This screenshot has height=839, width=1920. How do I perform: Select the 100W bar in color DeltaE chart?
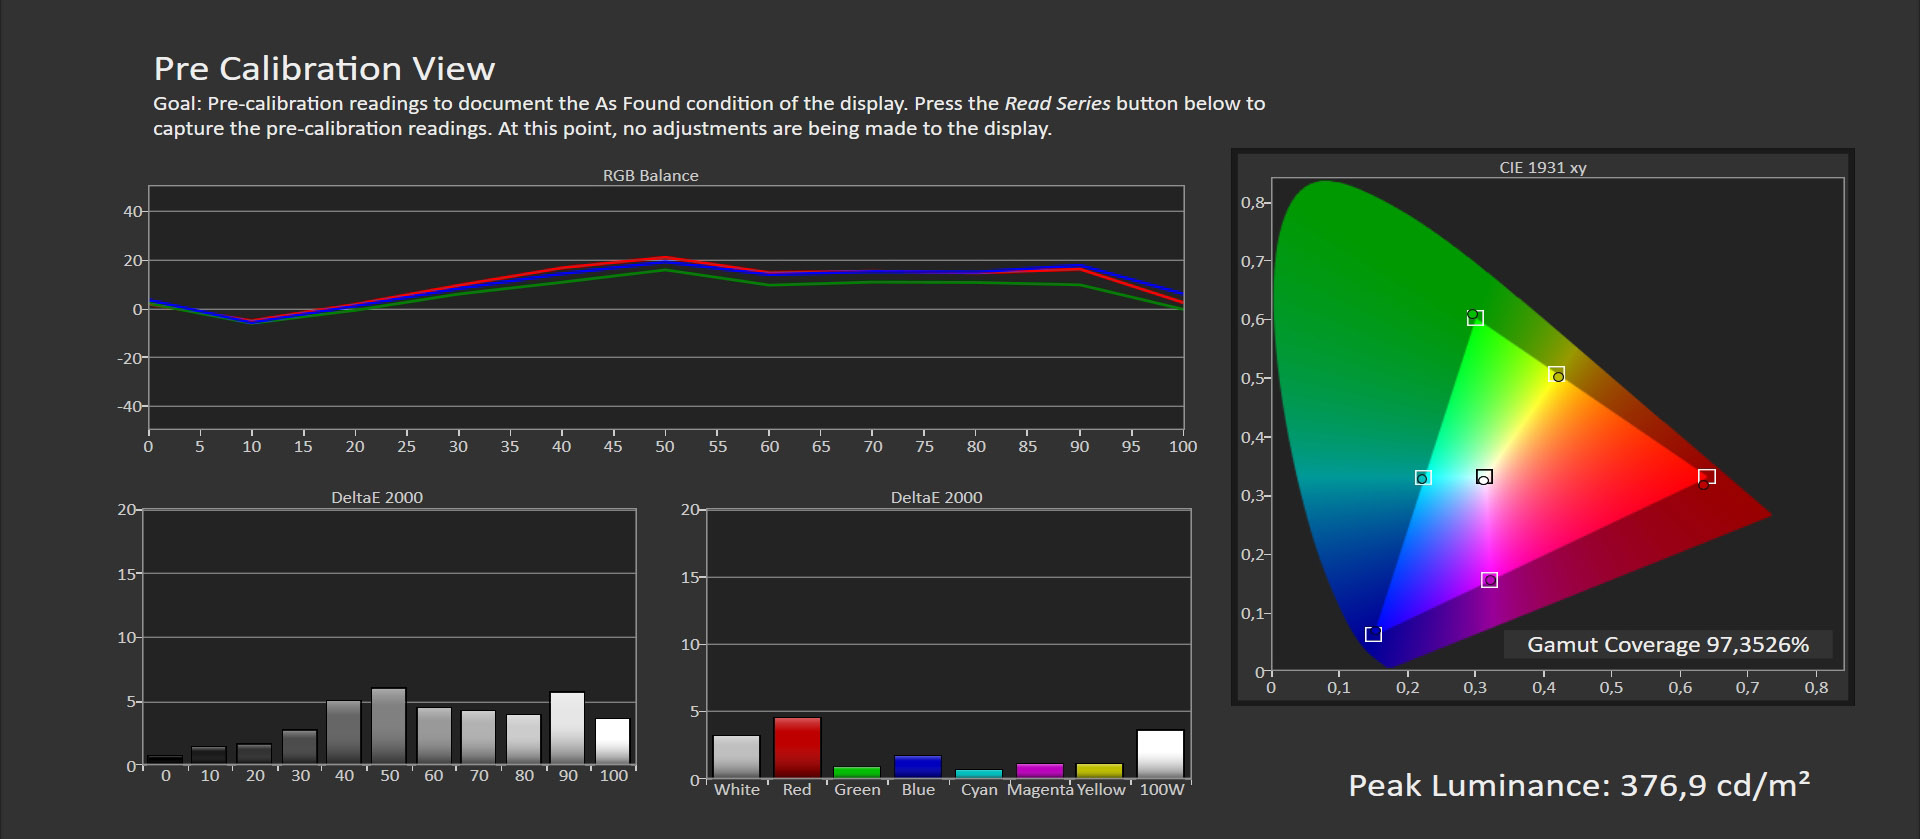(1161, 754)
